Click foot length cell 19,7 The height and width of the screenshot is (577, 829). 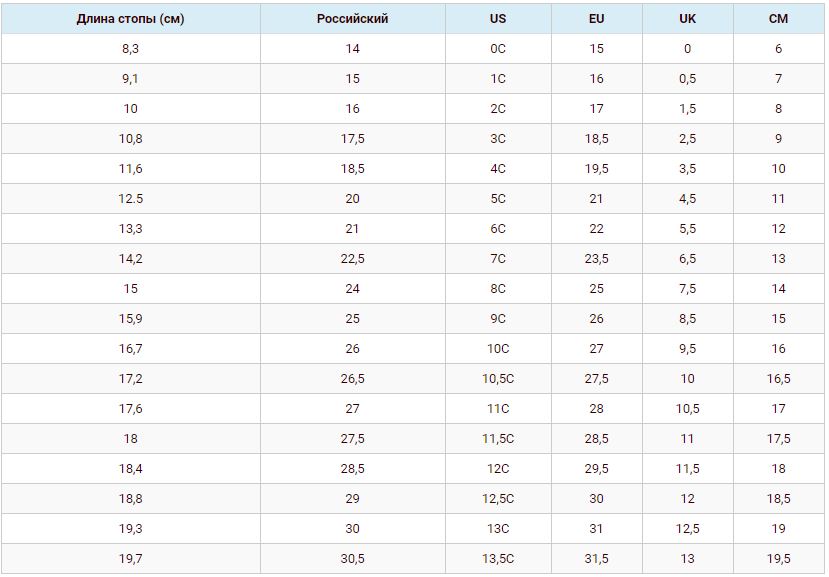click(130, 559)
